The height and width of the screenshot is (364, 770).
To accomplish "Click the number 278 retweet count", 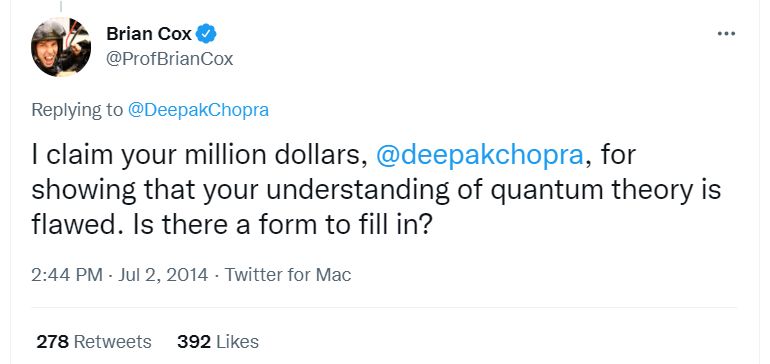I will pos(53,341).
